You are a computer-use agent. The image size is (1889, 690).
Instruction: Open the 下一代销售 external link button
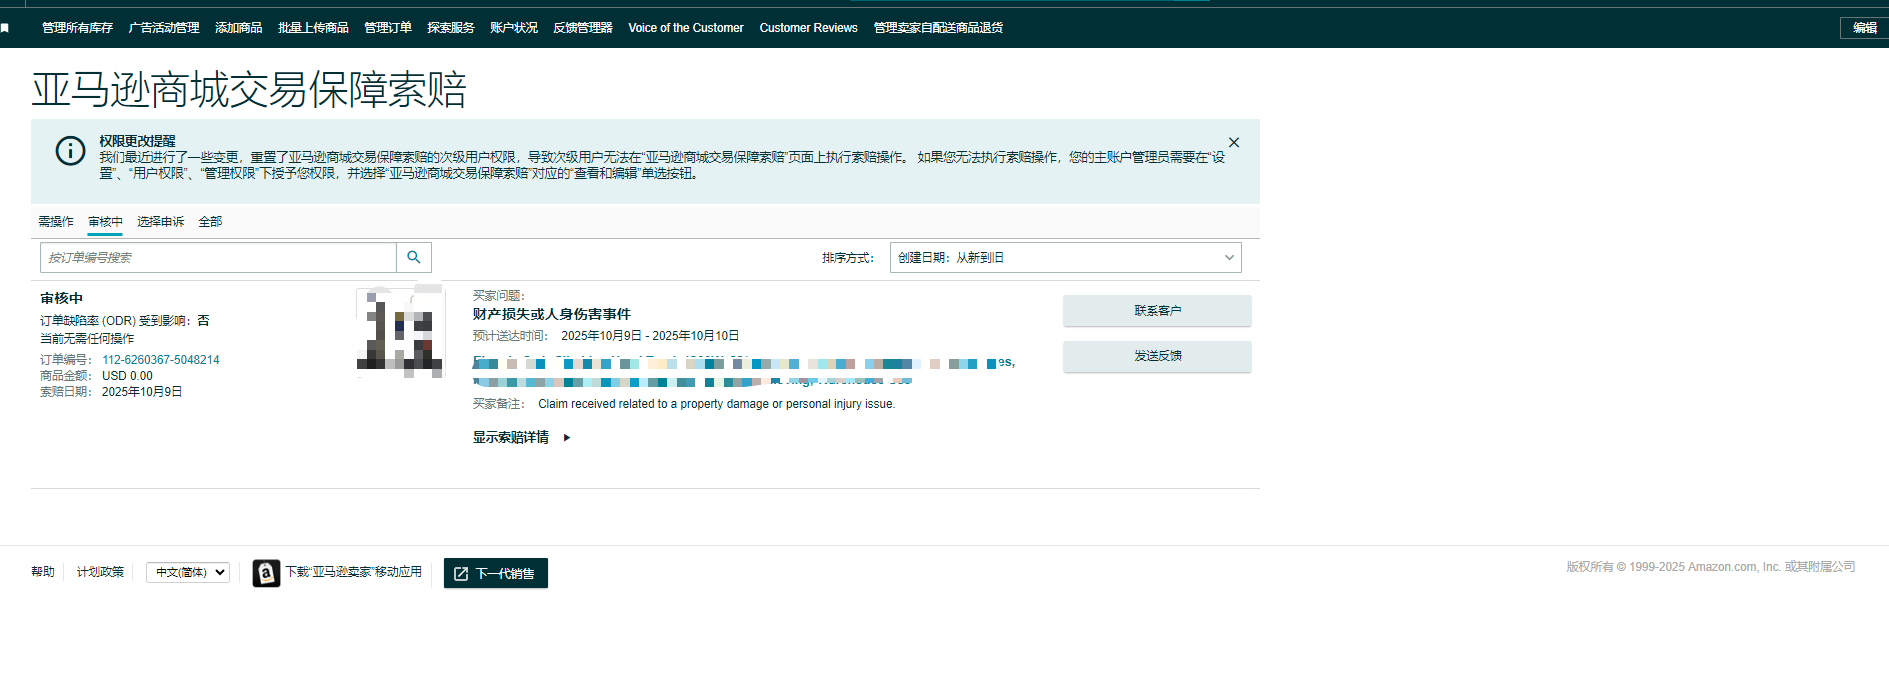pyautogui.click(x=495, y=573)
